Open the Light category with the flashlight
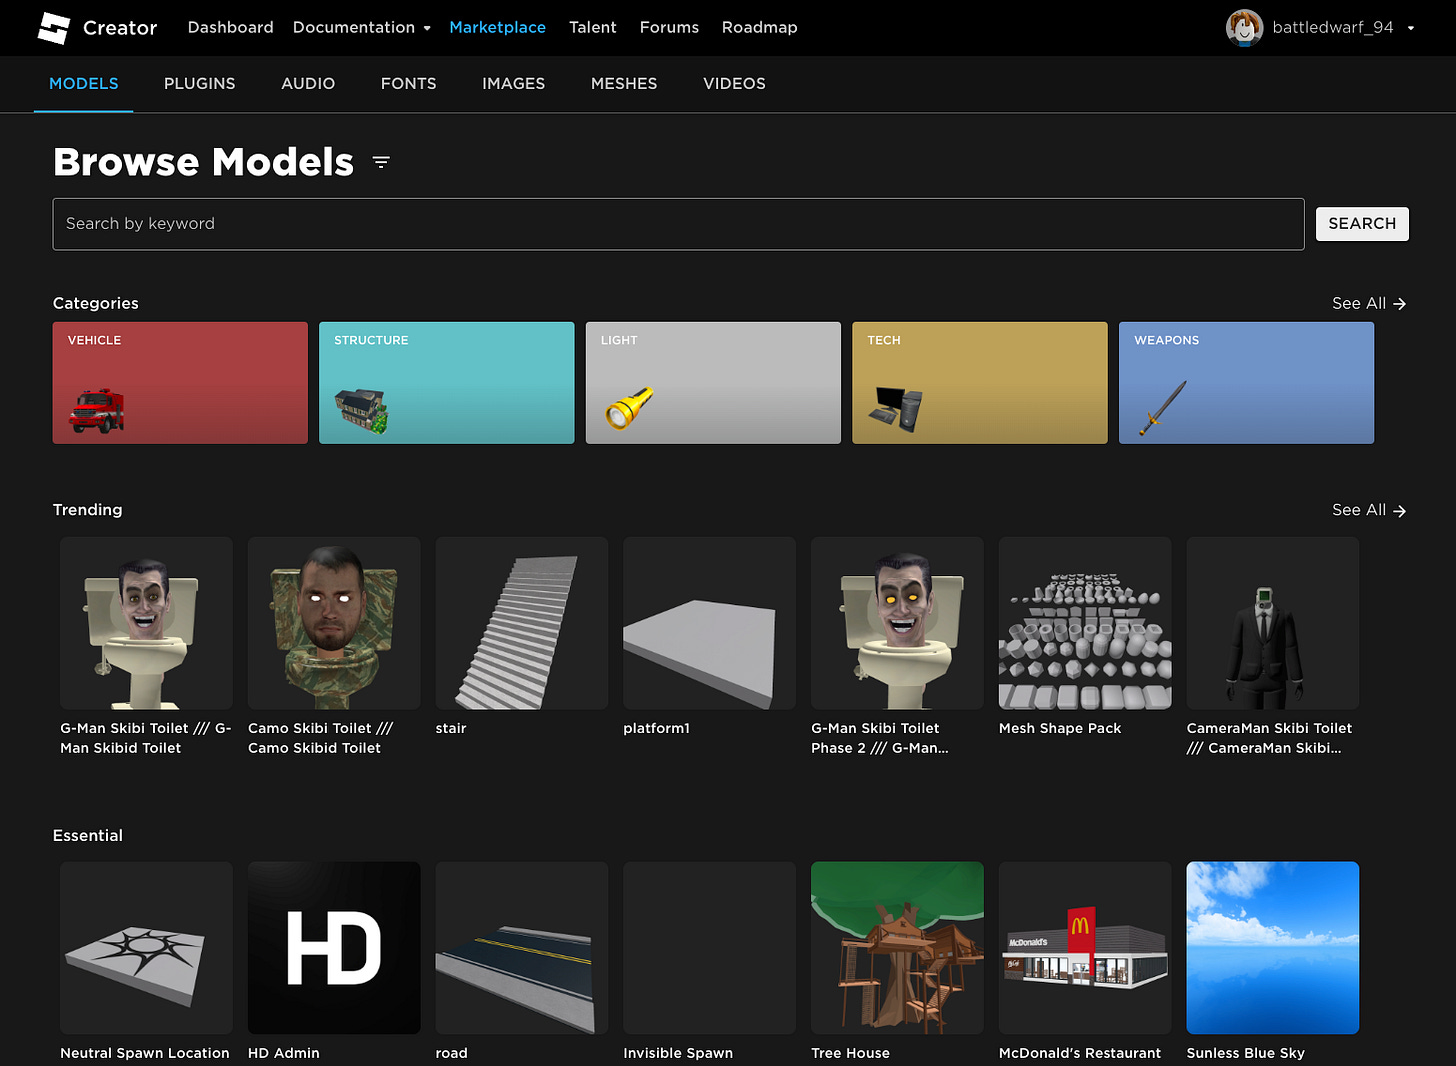 click(713, 383)
